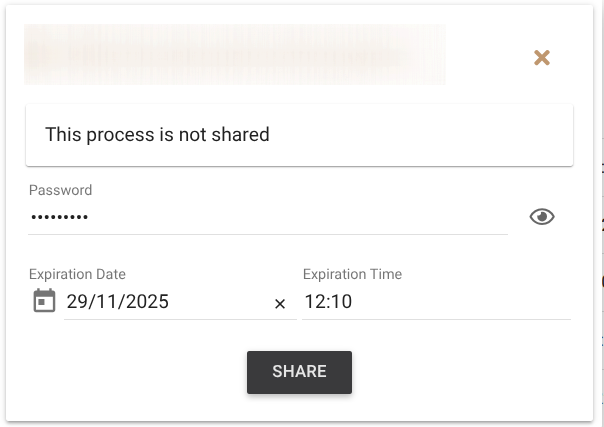Close the share dialog with the X
604x427 pixels.
542,58
